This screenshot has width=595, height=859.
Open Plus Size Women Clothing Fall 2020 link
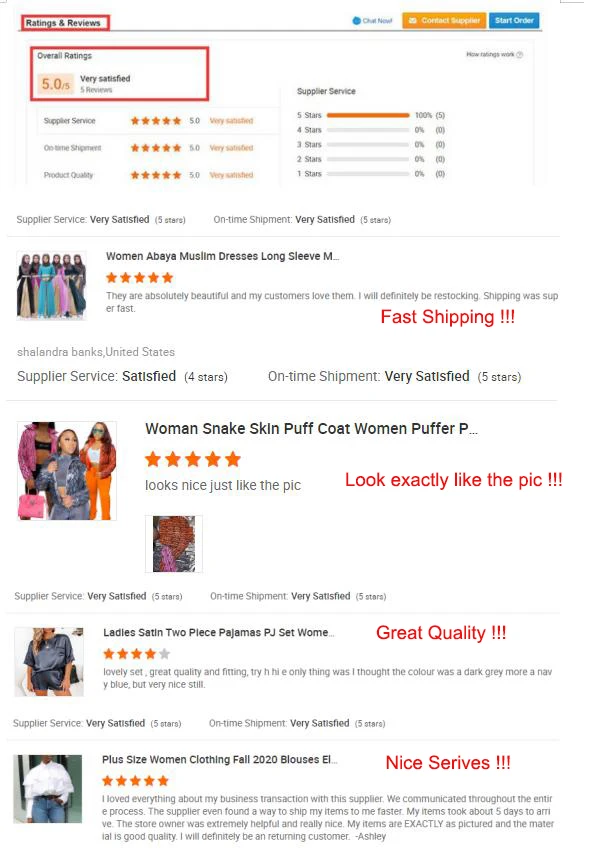[220, 760]
